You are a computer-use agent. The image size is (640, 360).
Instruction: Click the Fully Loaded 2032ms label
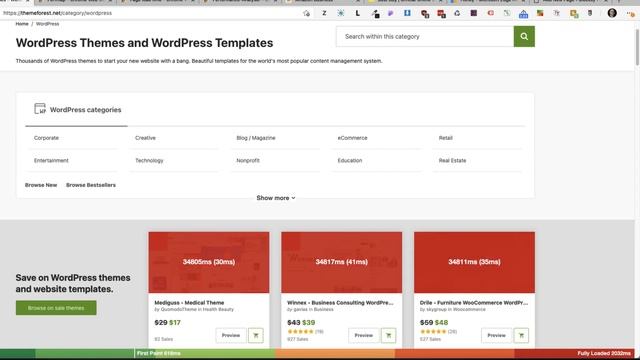pyautogui.click(x=604, y=353)
